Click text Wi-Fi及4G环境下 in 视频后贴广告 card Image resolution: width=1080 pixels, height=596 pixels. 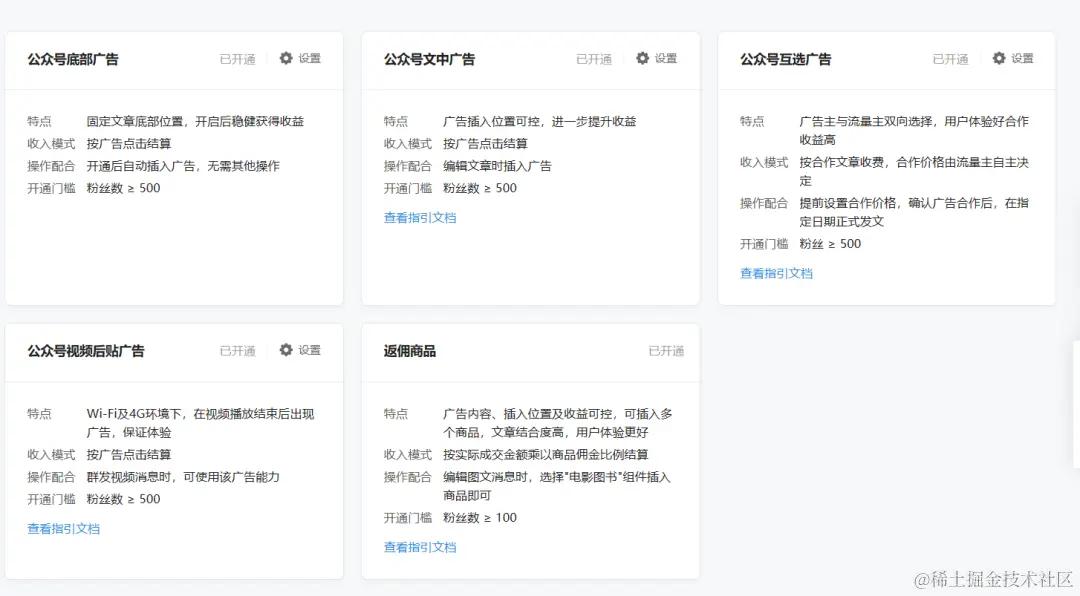134,414
